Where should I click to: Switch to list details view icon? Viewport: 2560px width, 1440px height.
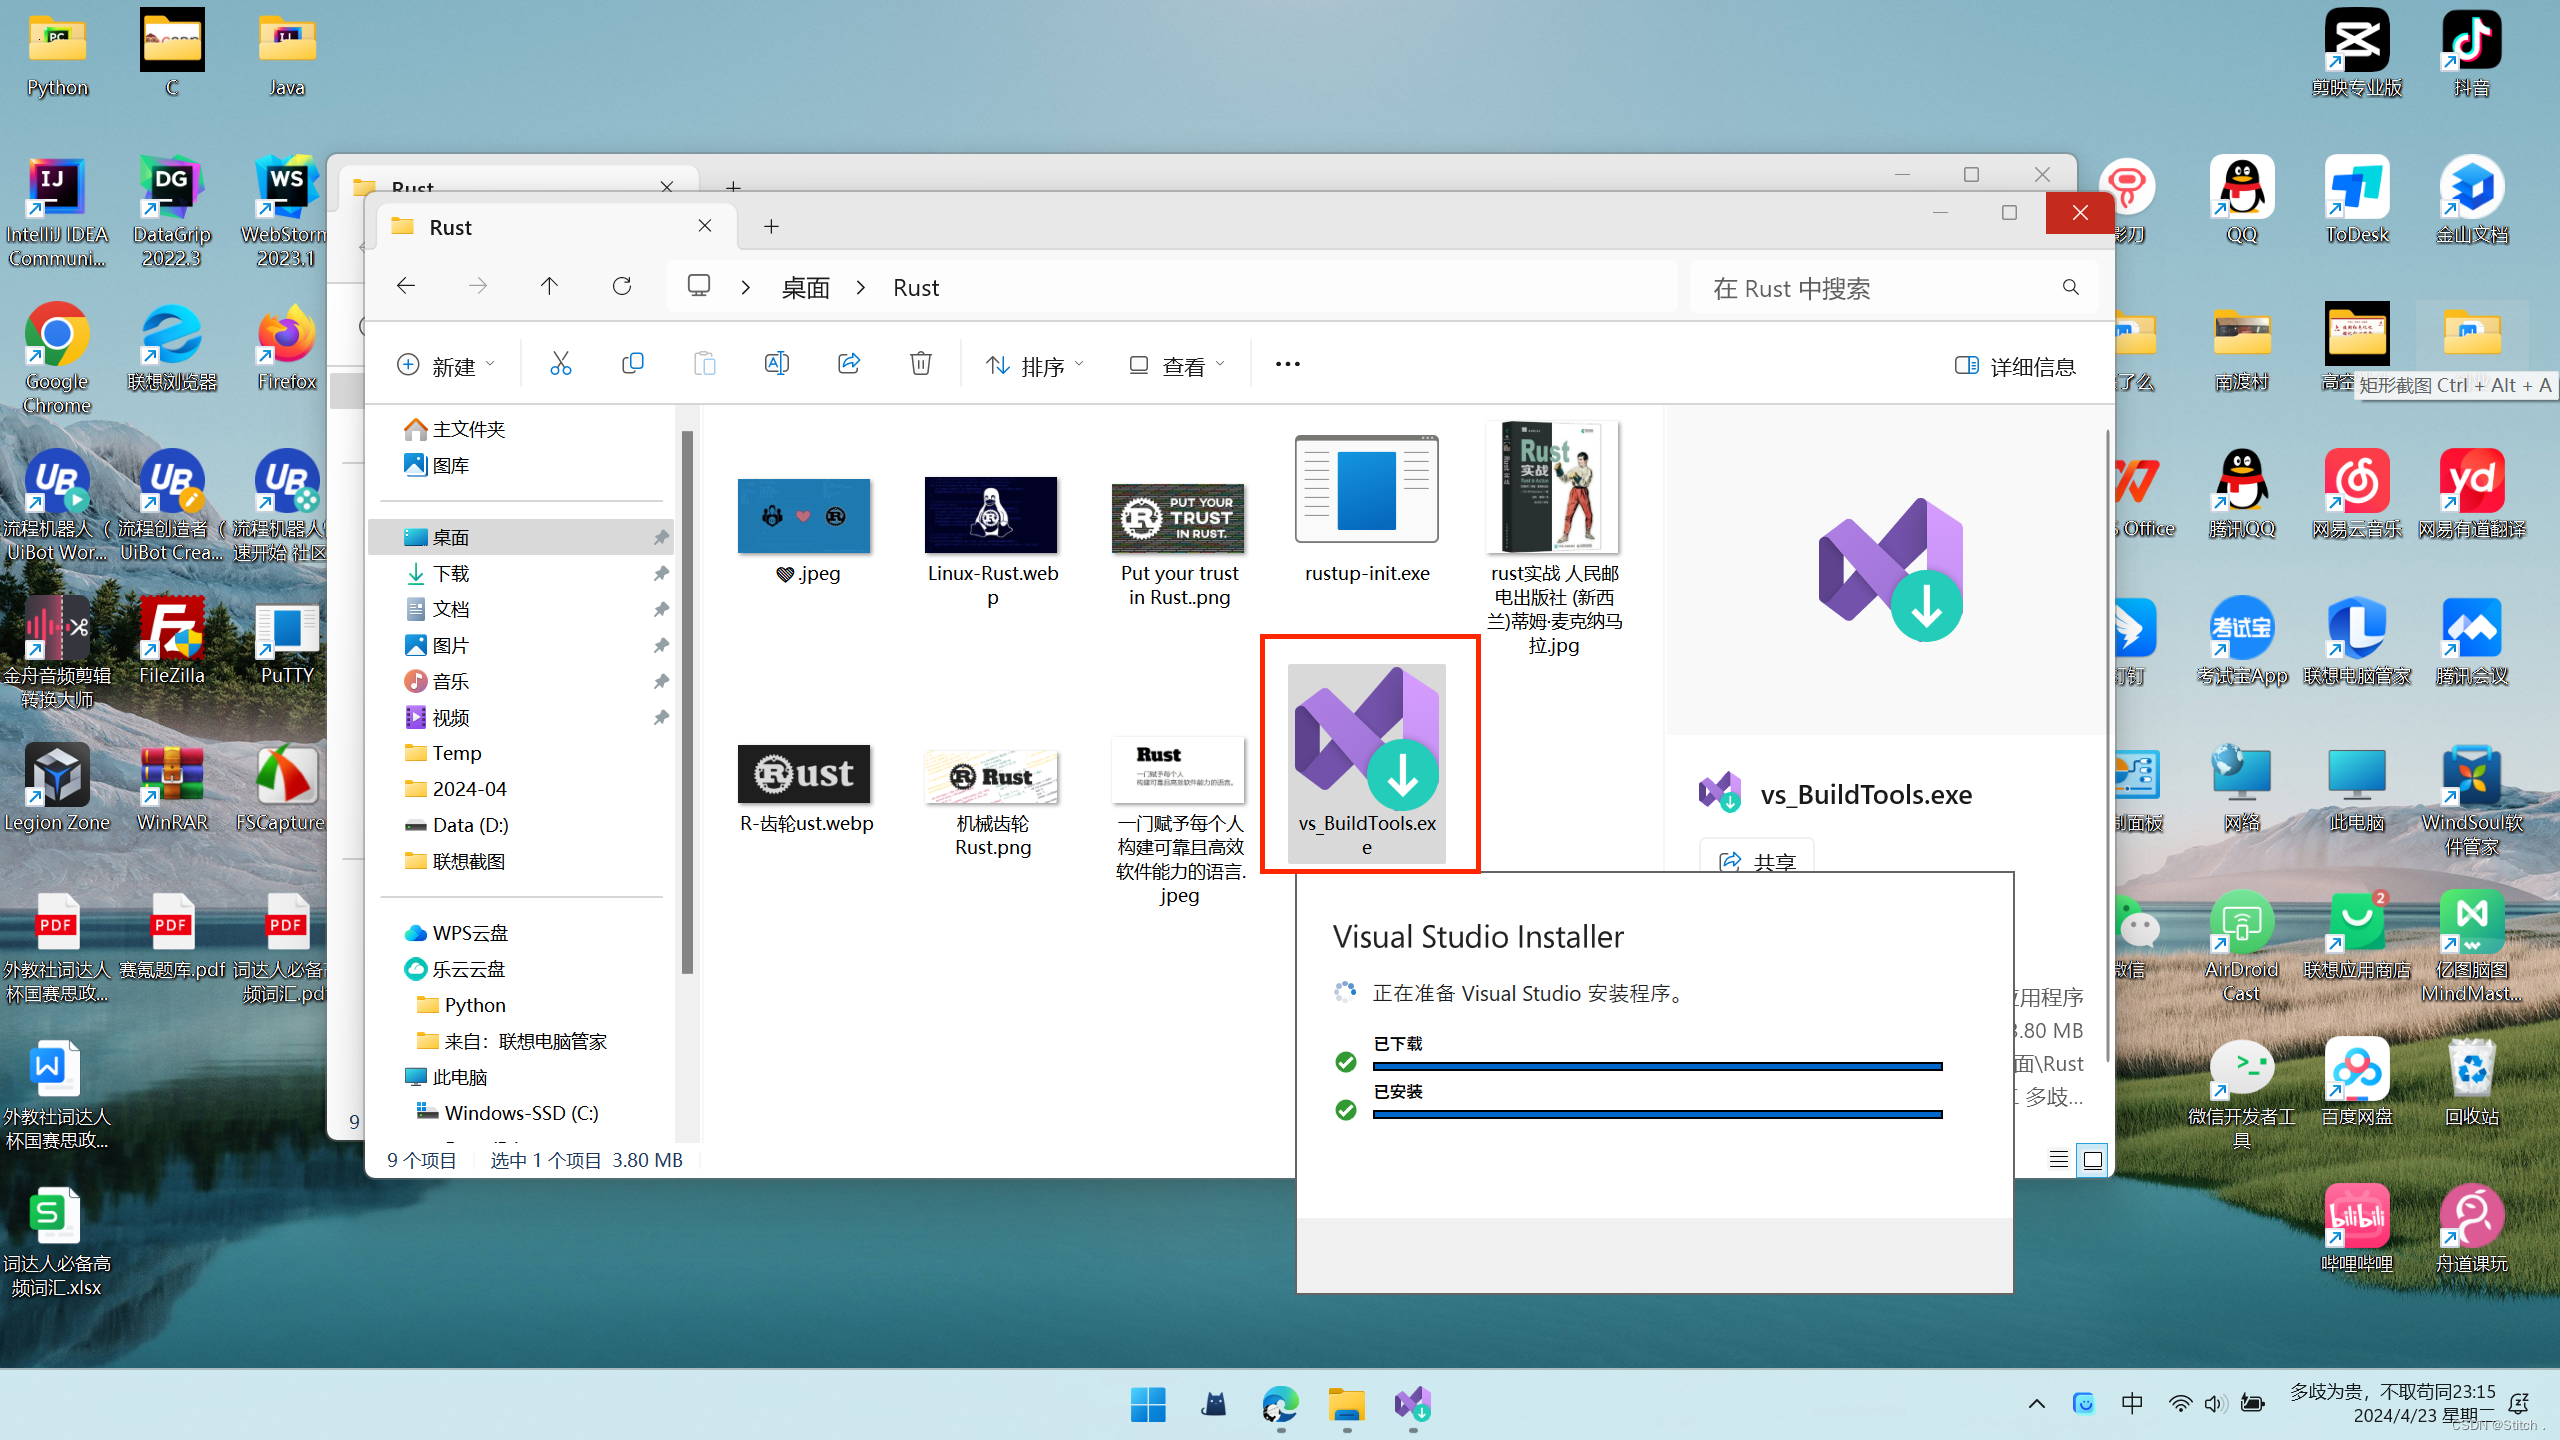coord(2058,1160)
